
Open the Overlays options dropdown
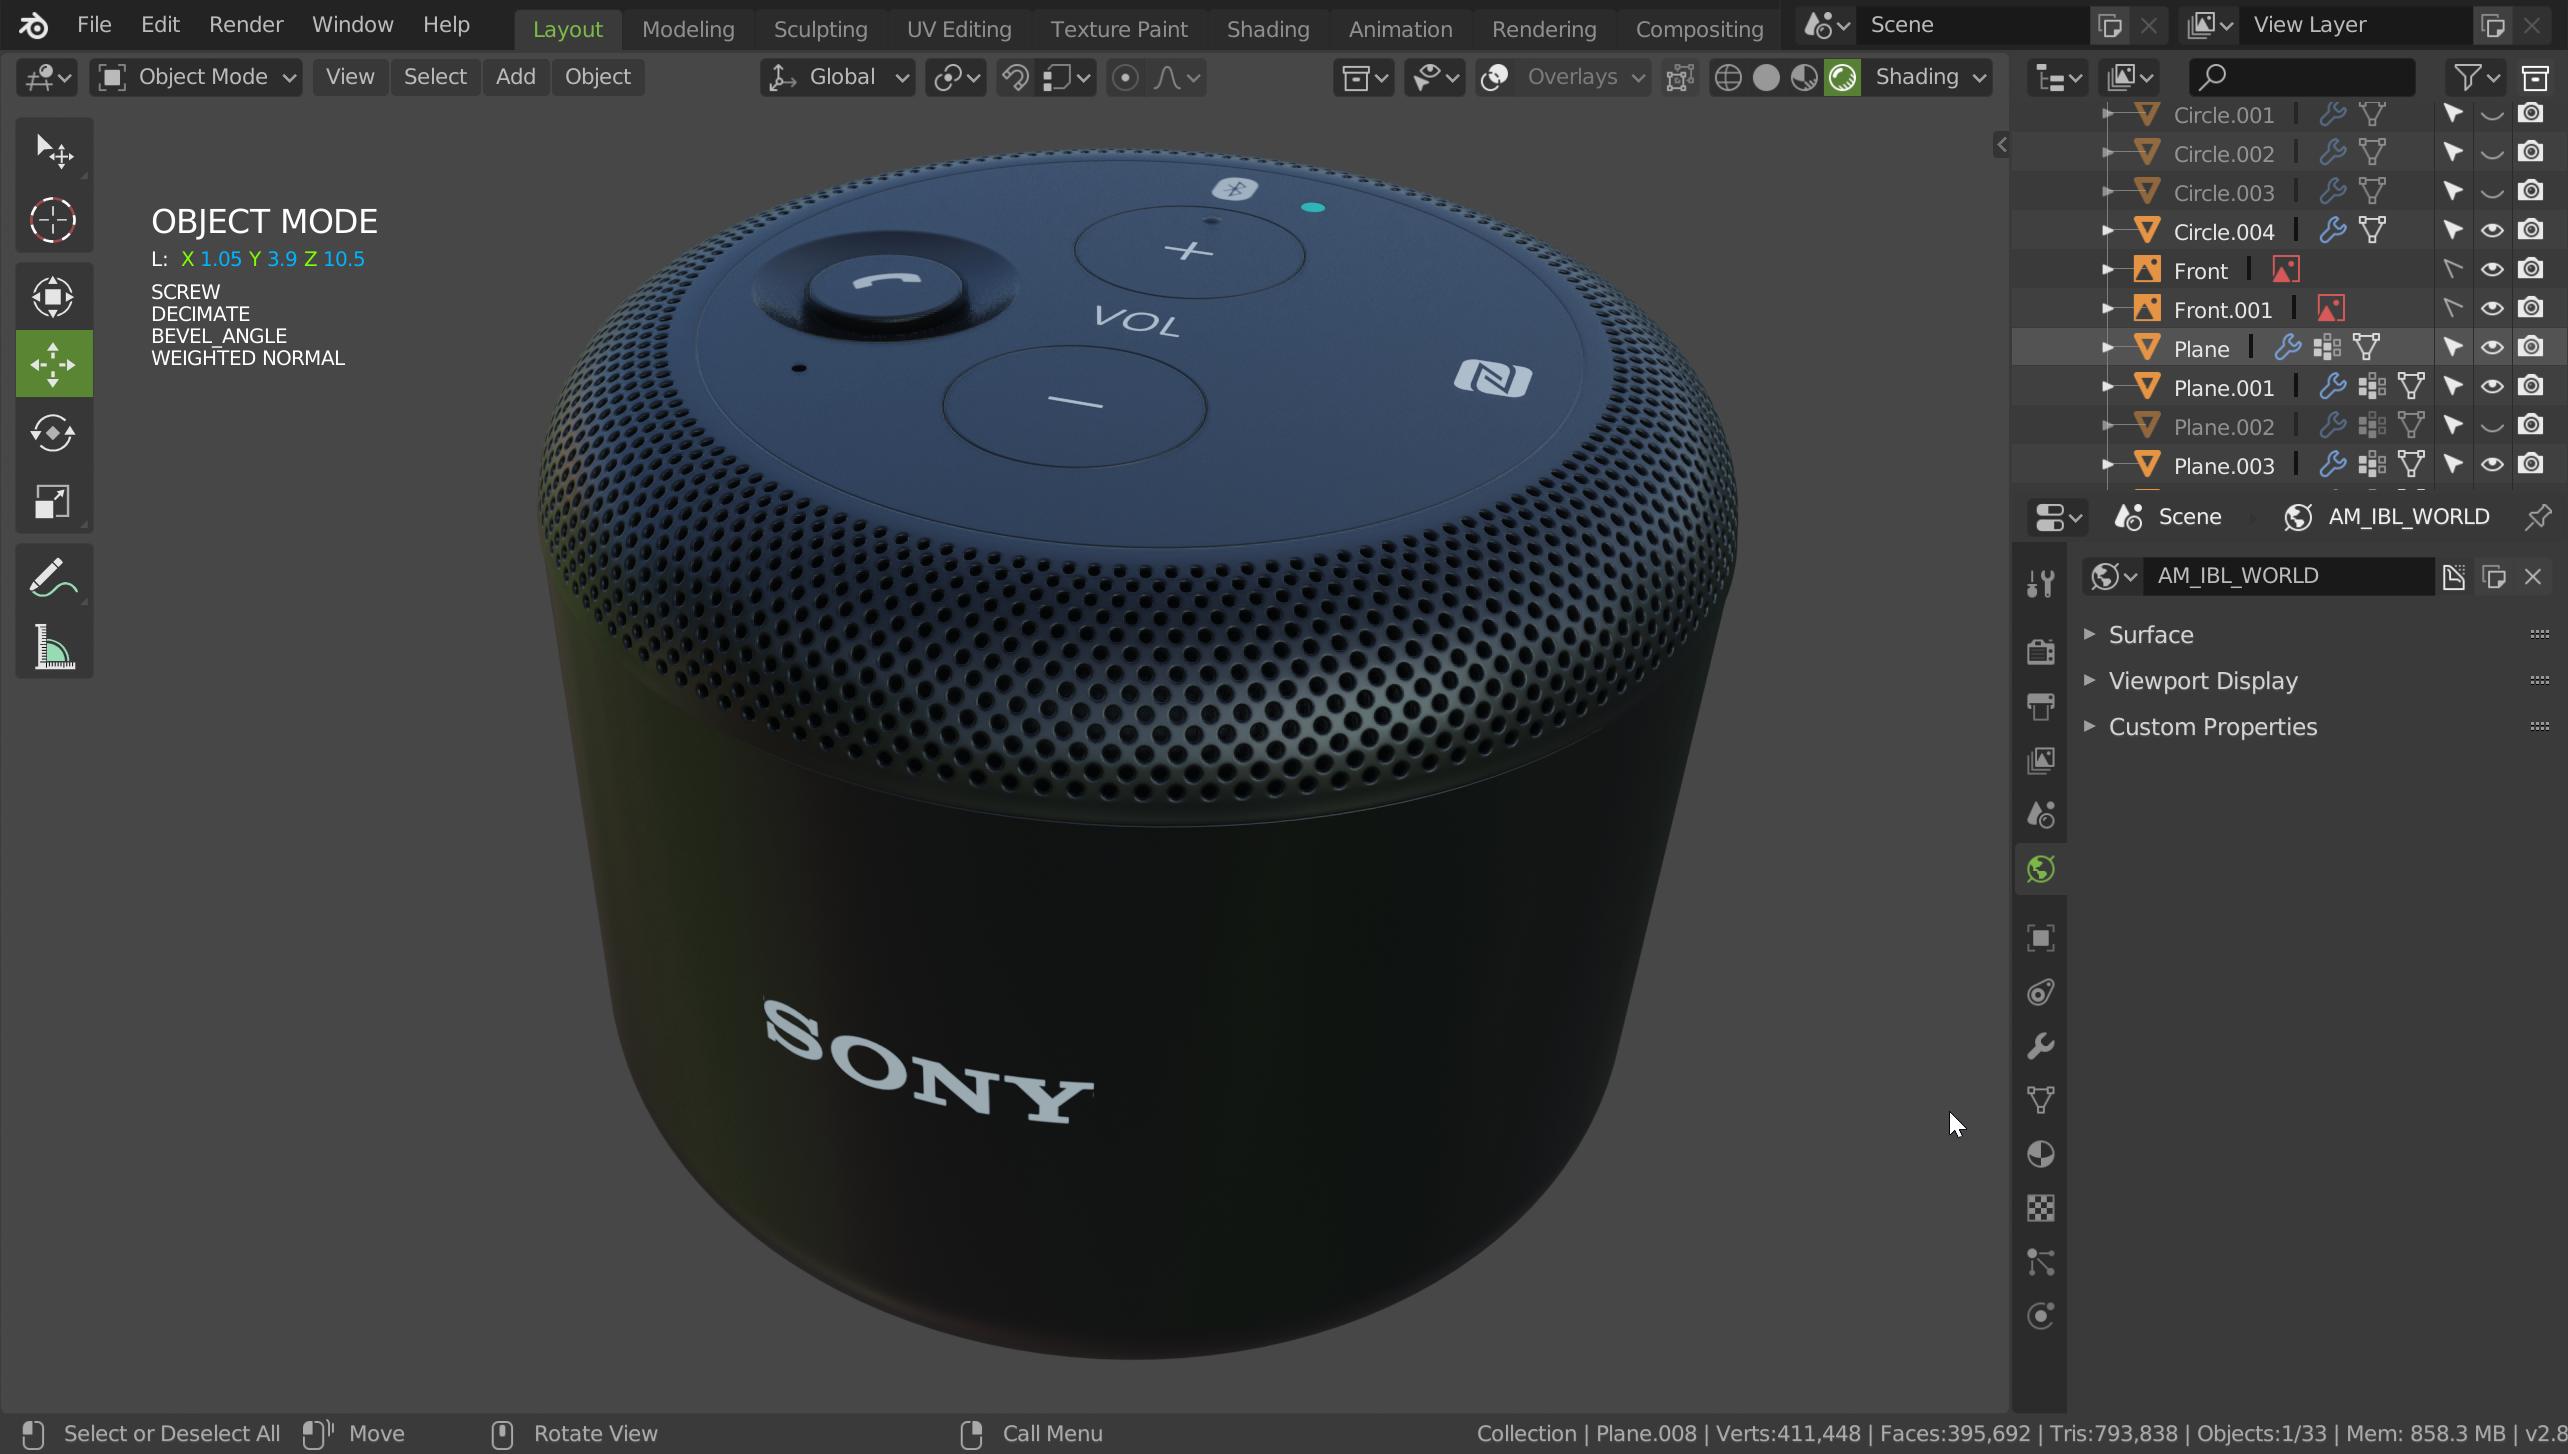pyautogui.click(x=1583, y=77)
